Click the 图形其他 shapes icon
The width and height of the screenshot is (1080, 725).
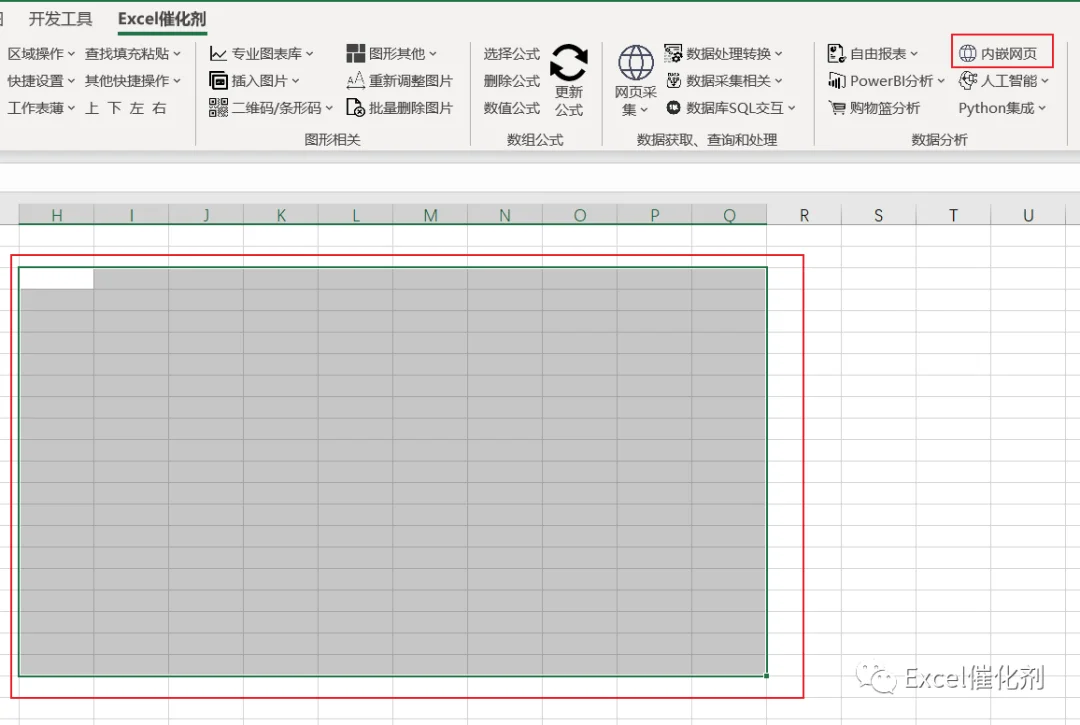[x=355, y=54]
